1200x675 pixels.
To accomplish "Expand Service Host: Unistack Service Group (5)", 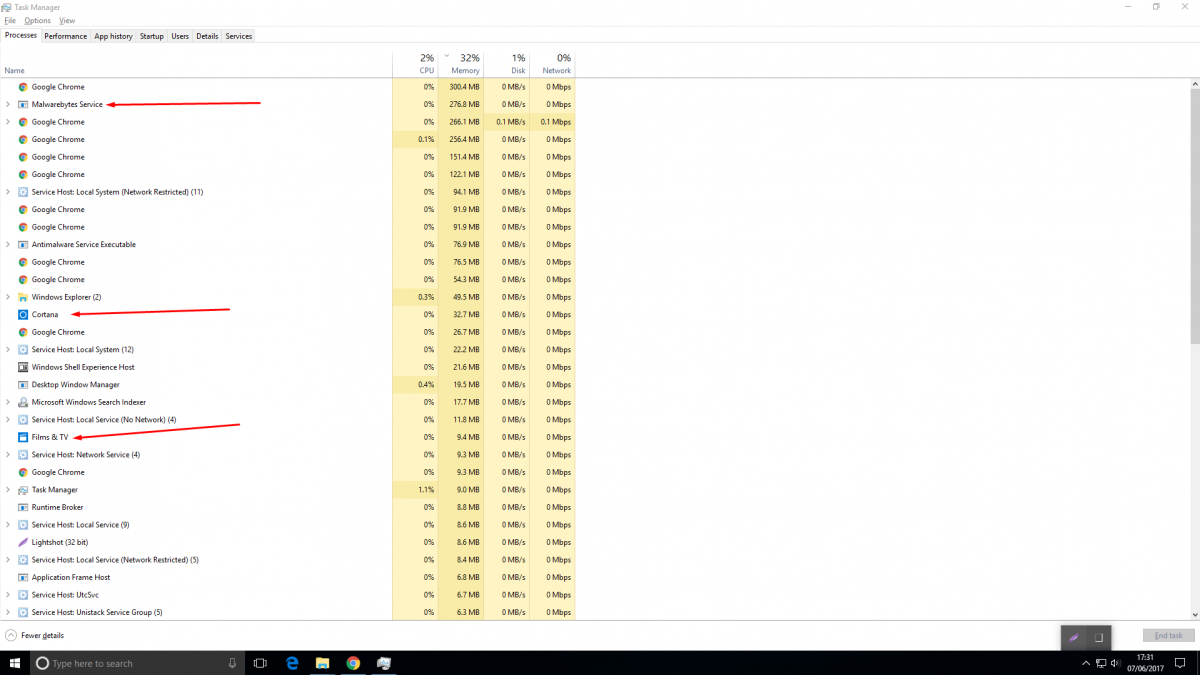I will pos(8,612).
